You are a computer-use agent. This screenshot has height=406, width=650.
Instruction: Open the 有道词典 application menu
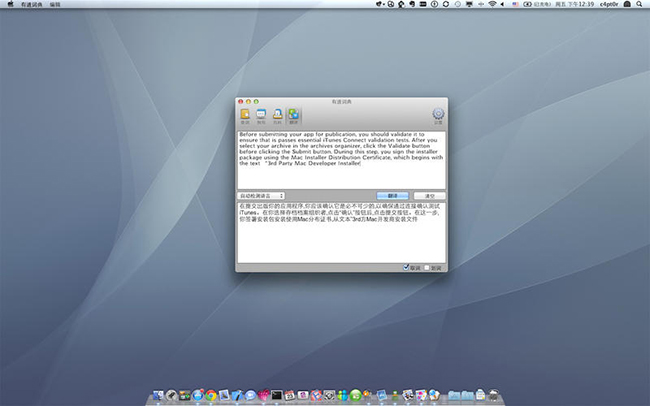(31, 5)
